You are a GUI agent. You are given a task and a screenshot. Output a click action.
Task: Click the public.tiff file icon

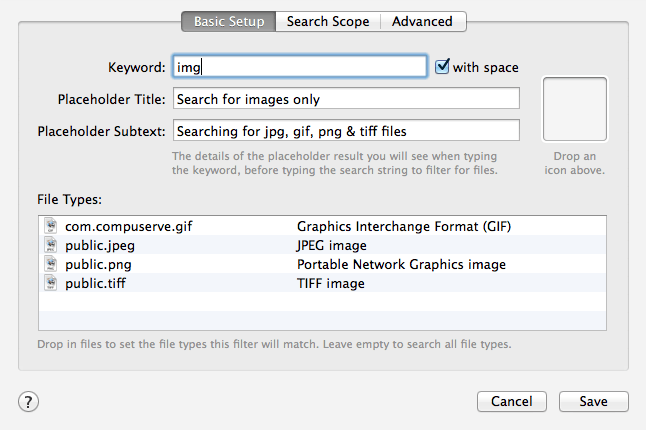pyautogui.click(x=51, y=283)
